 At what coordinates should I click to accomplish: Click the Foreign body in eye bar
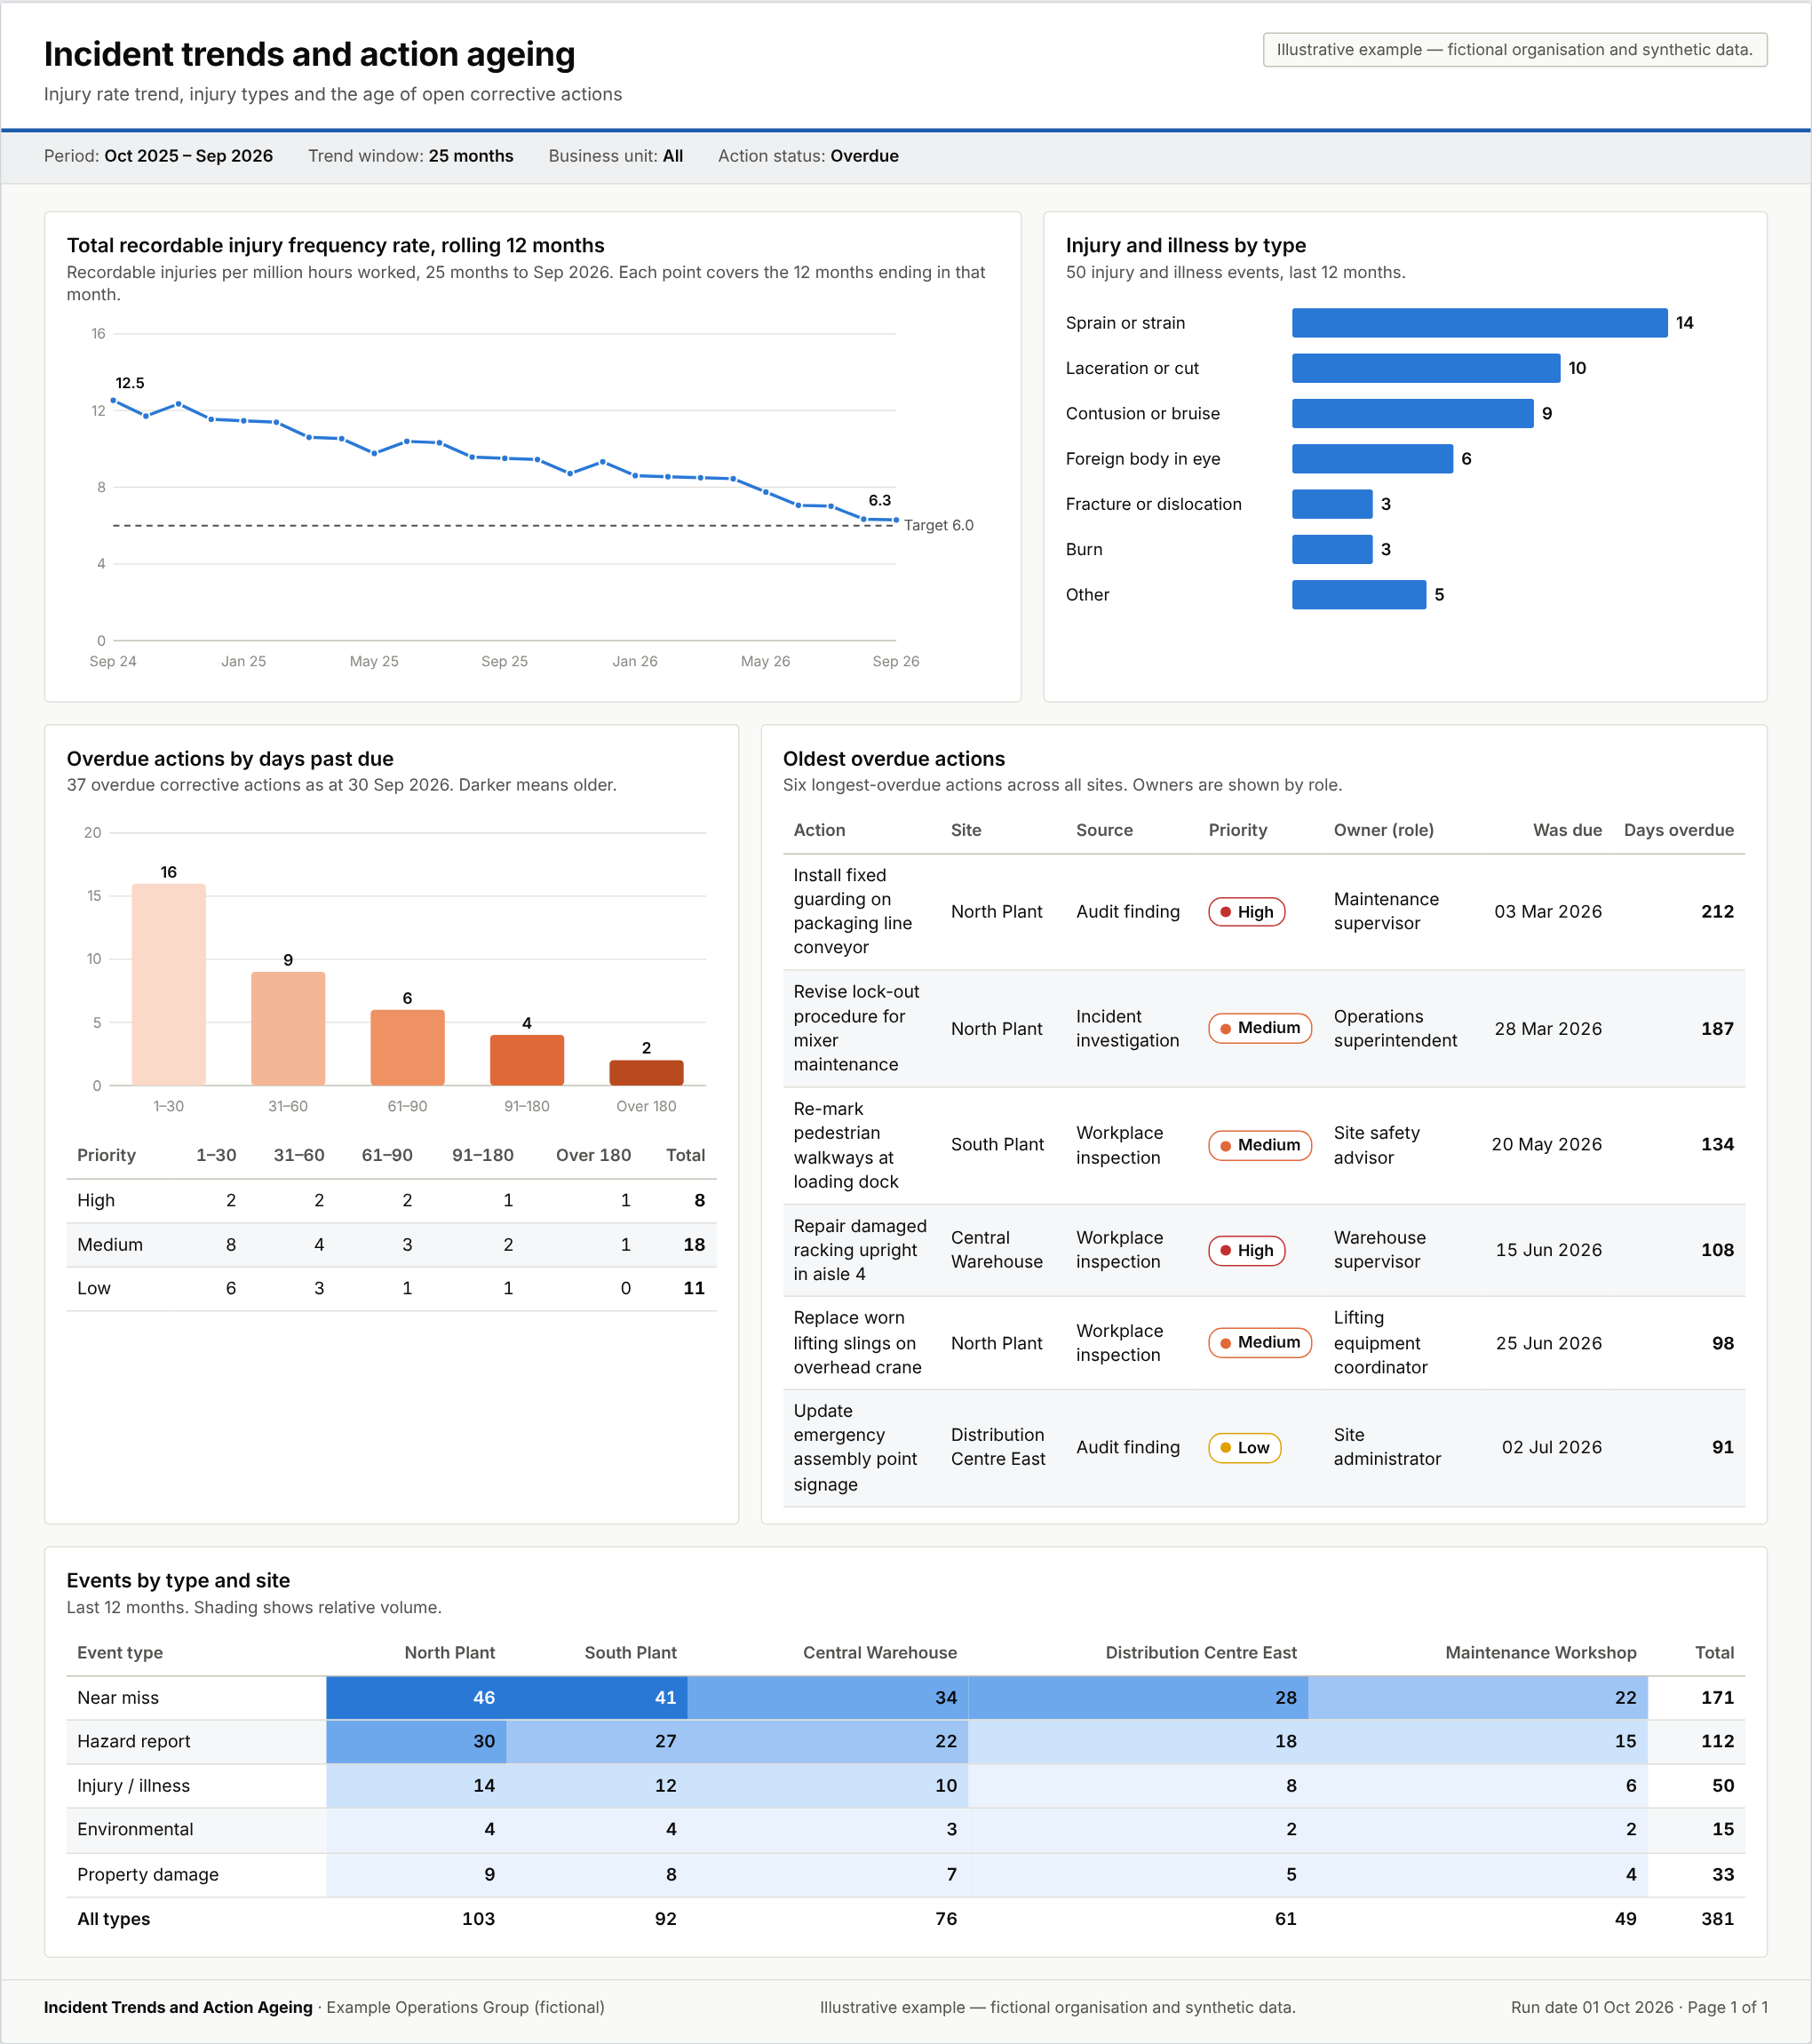tap(1372, 459)
